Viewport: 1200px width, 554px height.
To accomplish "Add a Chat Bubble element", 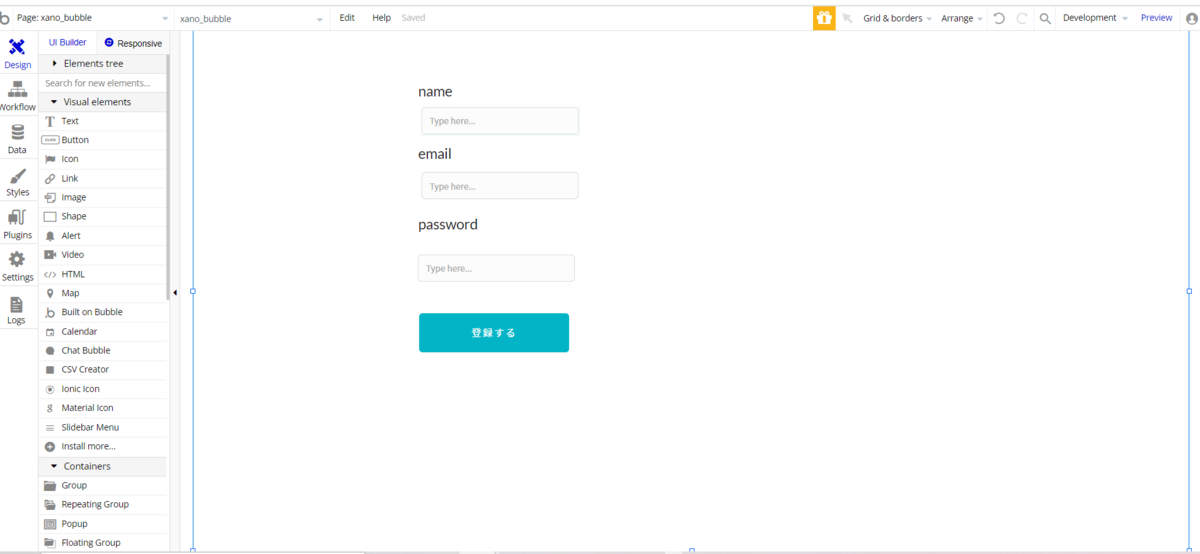I will click(x=103, y=351).
